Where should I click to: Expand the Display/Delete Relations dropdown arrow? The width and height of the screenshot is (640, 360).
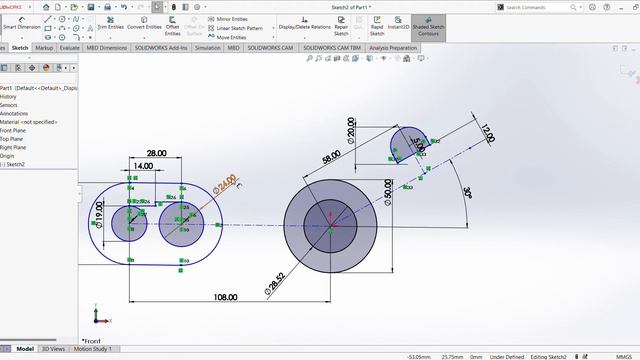click(304, 38)
